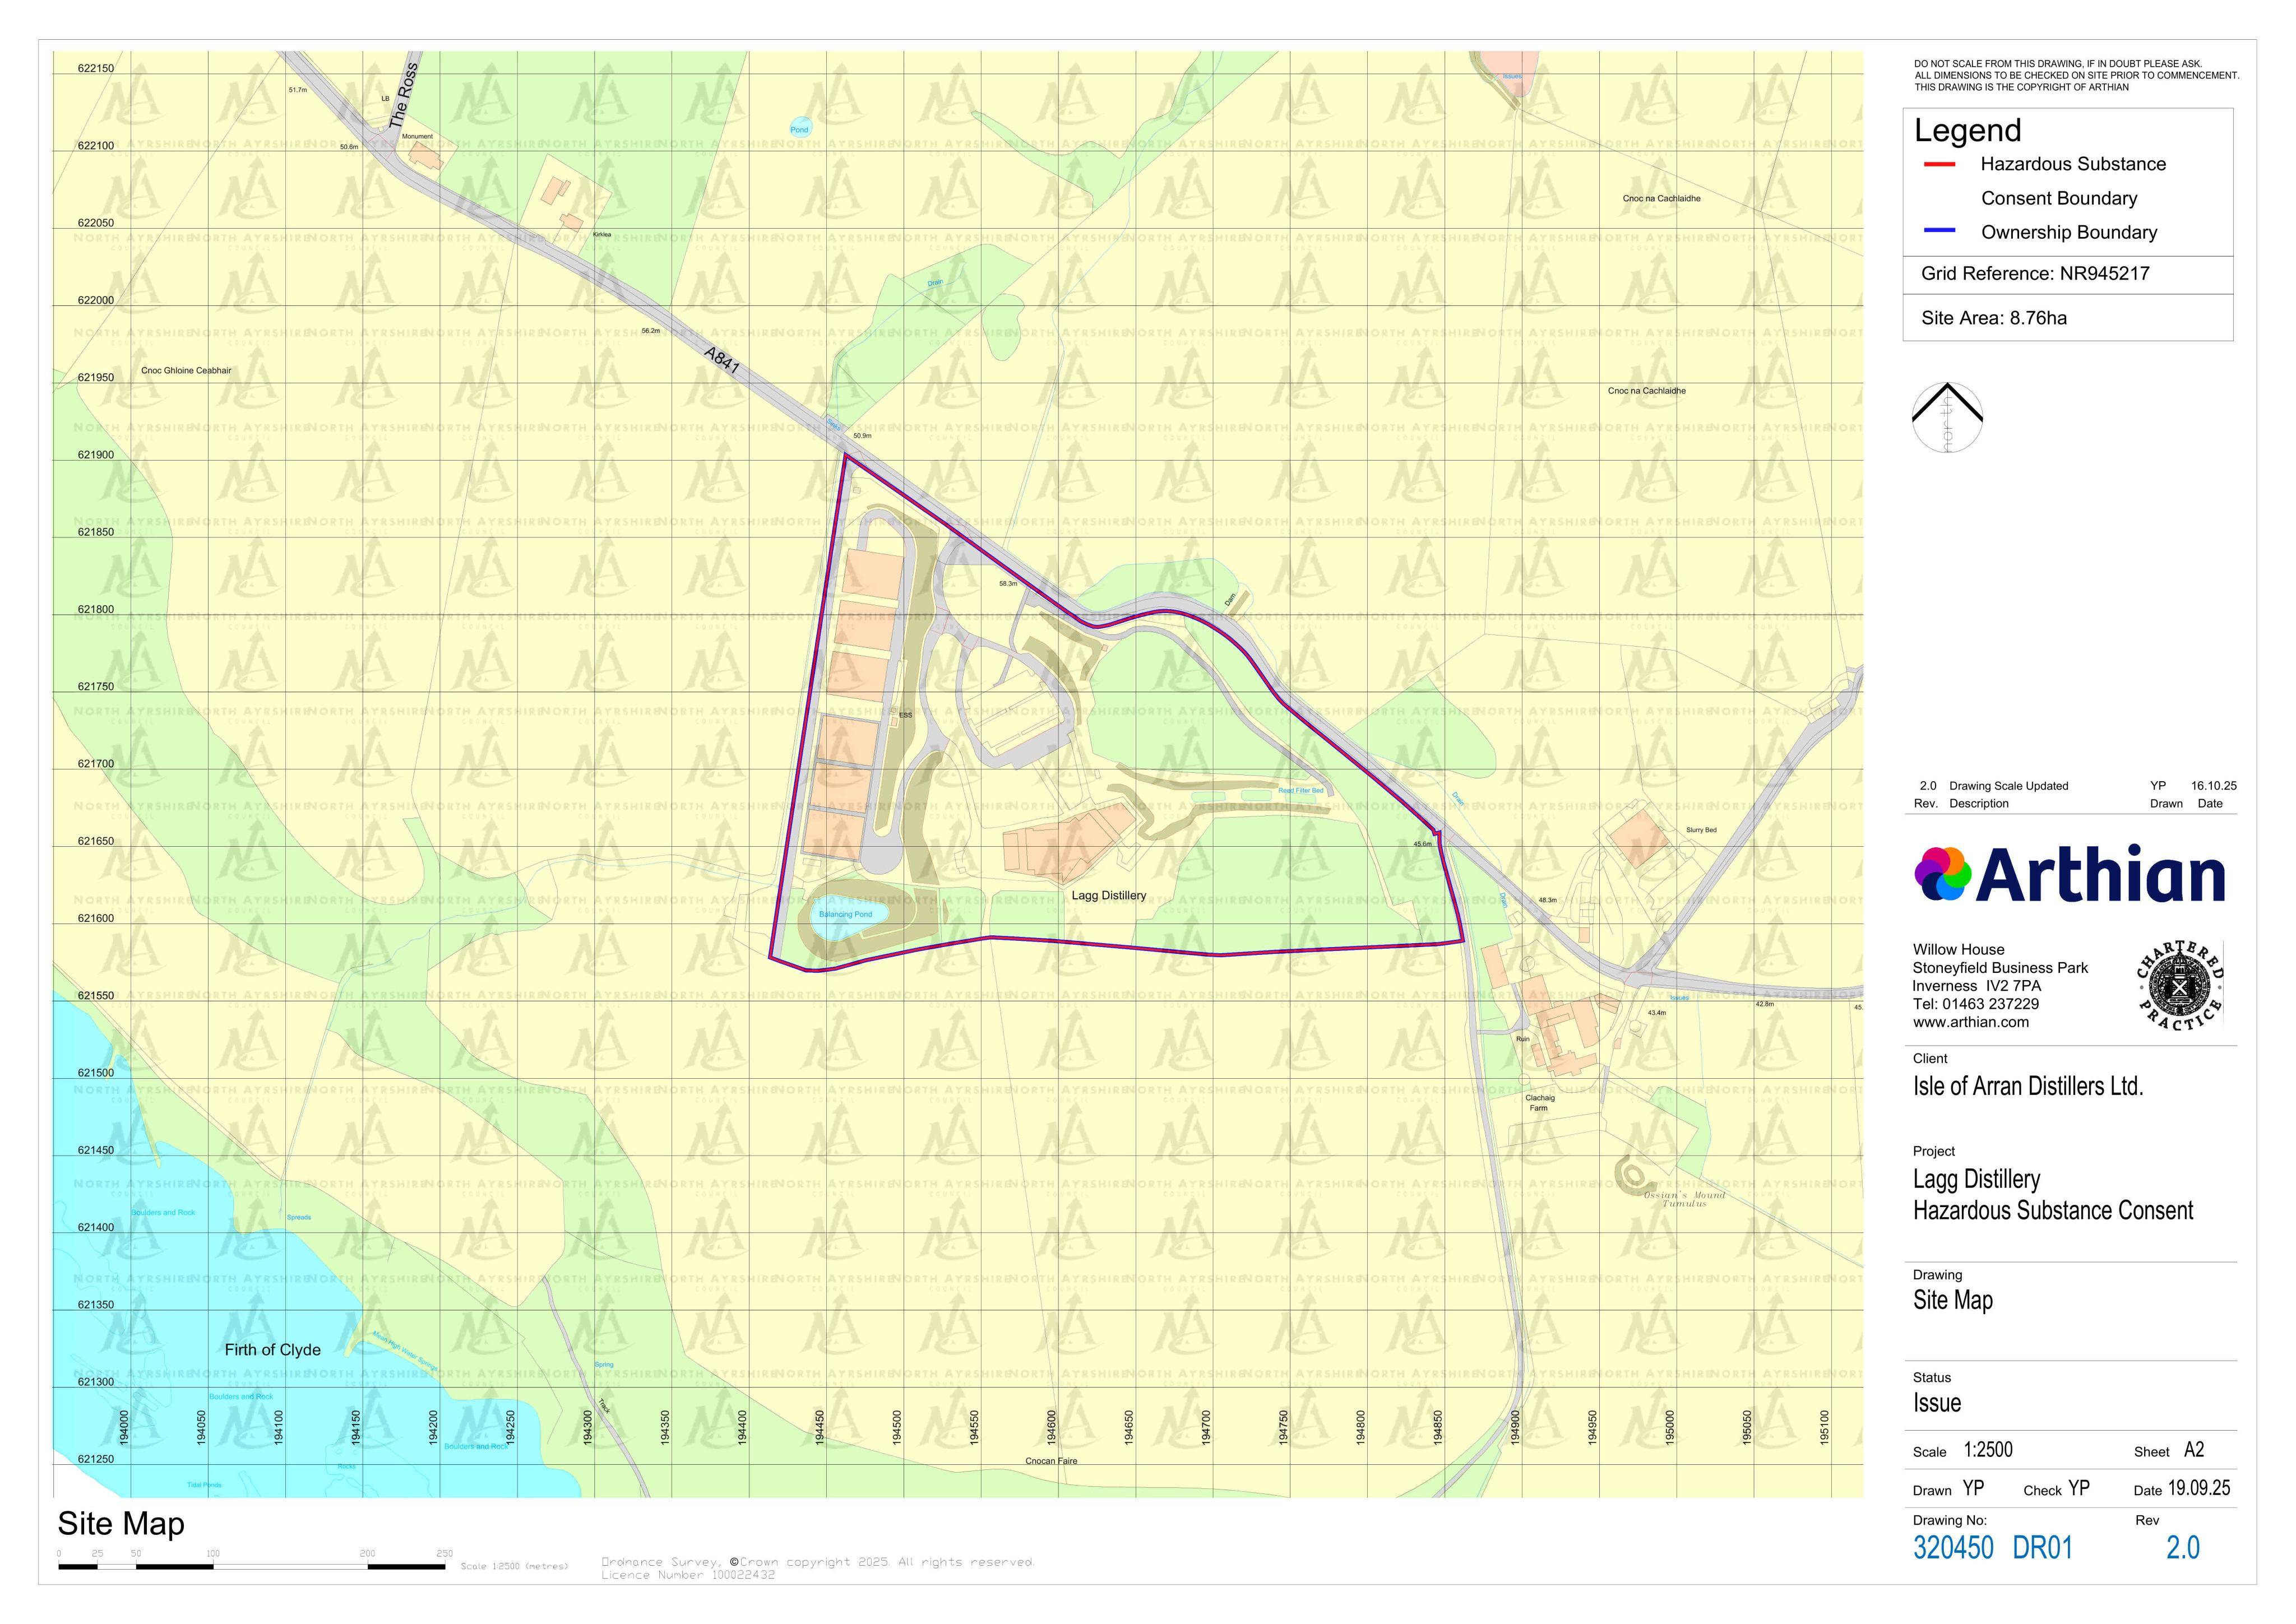Select the 'Balancing Pond' label
This screenshot has width=2296, height=1624.
click(x=846, y=914)
